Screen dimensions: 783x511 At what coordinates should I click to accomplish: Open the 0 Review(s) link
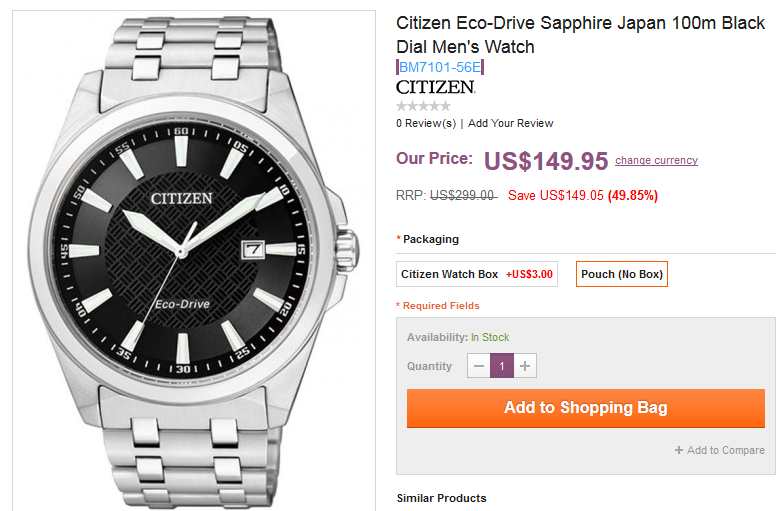425,123
